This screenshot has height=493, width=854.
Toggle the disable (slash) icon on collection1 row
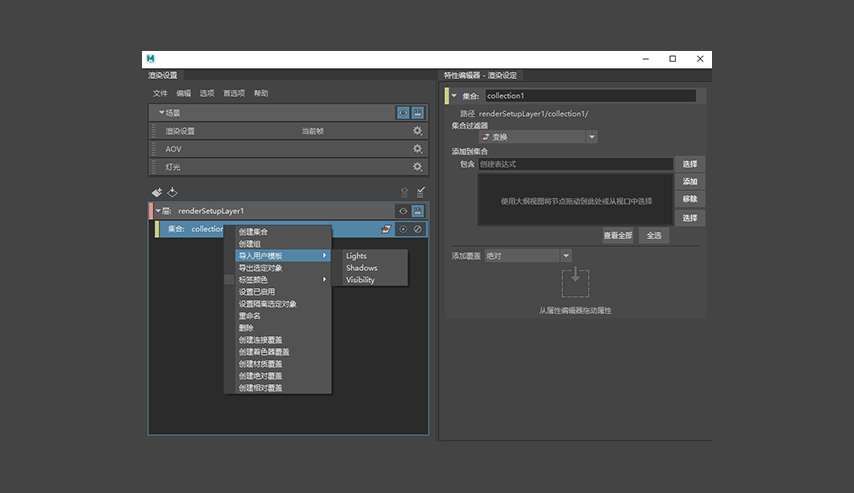[418, 229]
